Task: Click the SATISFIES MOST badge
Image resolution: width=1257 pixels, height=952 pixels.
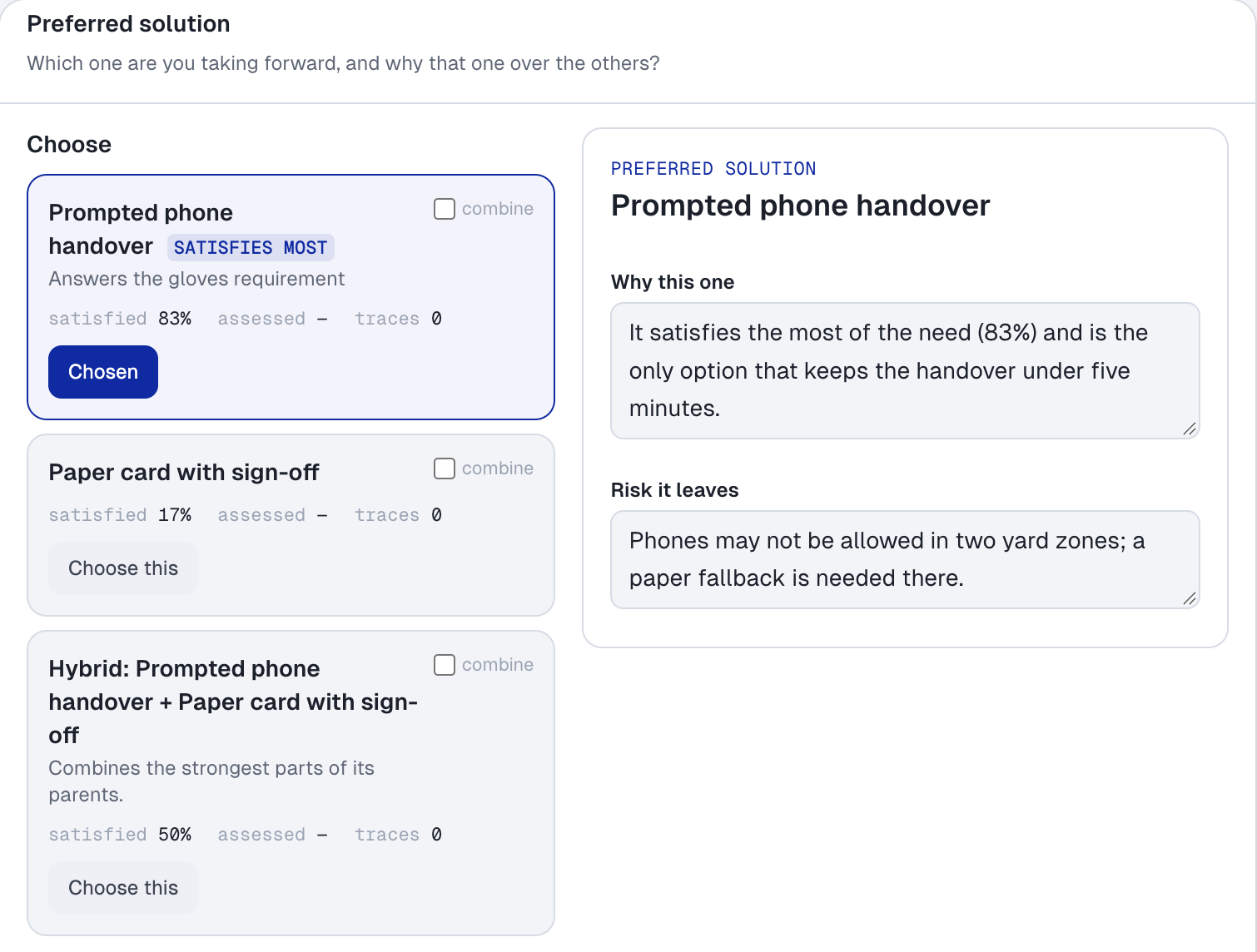Action: [x=251, y=247]
